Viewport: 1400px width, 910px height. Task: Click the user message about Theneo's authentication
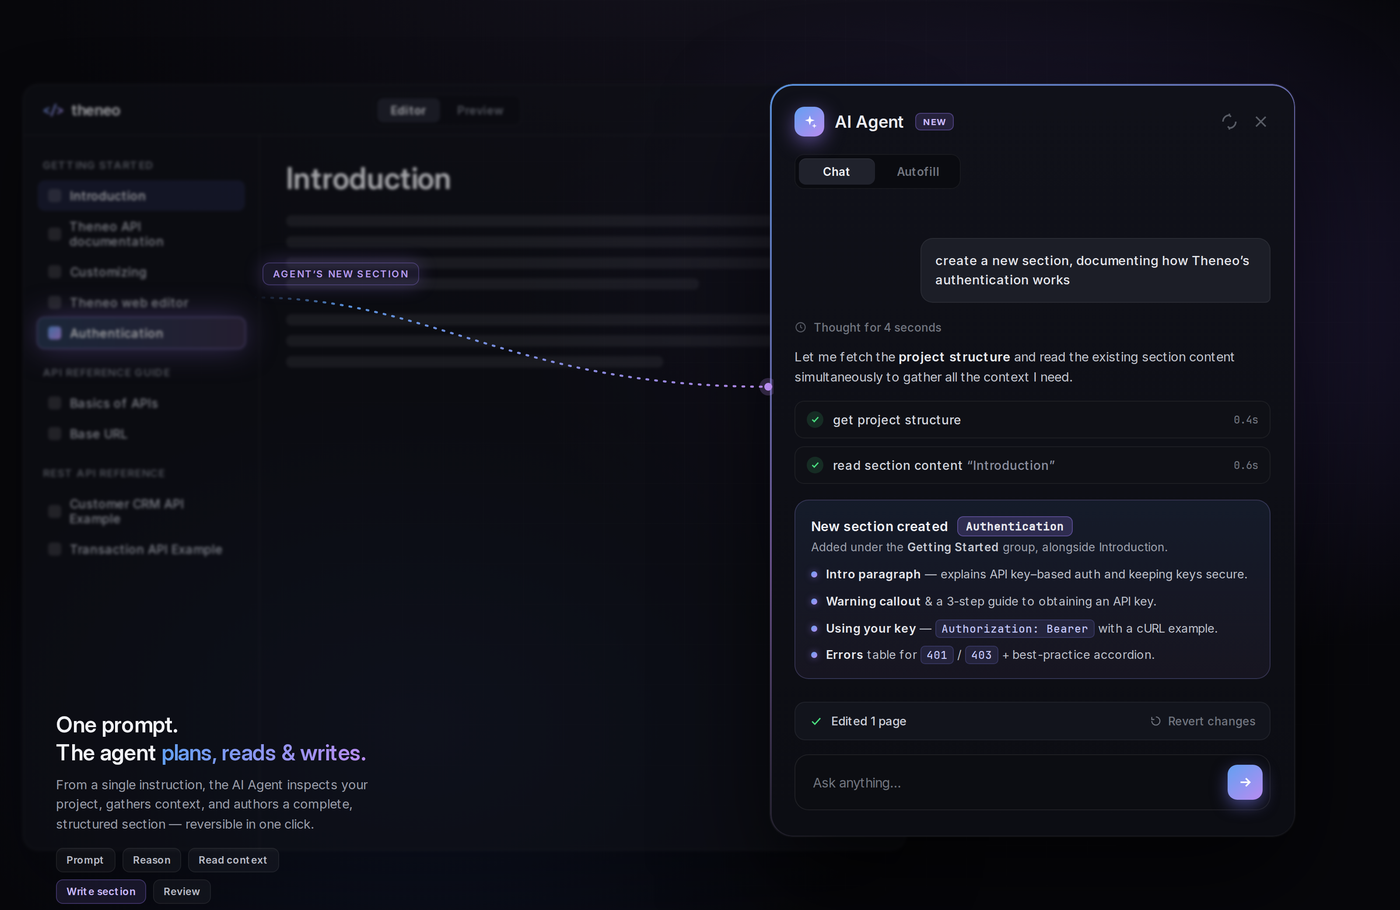pos(1095,270)
